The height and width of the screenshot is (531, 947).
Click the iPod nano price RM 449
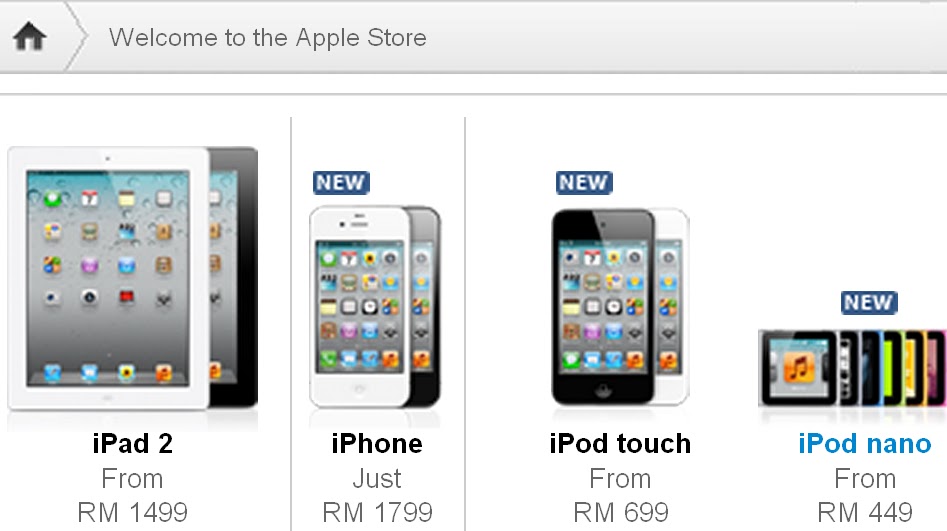[865, 512]
